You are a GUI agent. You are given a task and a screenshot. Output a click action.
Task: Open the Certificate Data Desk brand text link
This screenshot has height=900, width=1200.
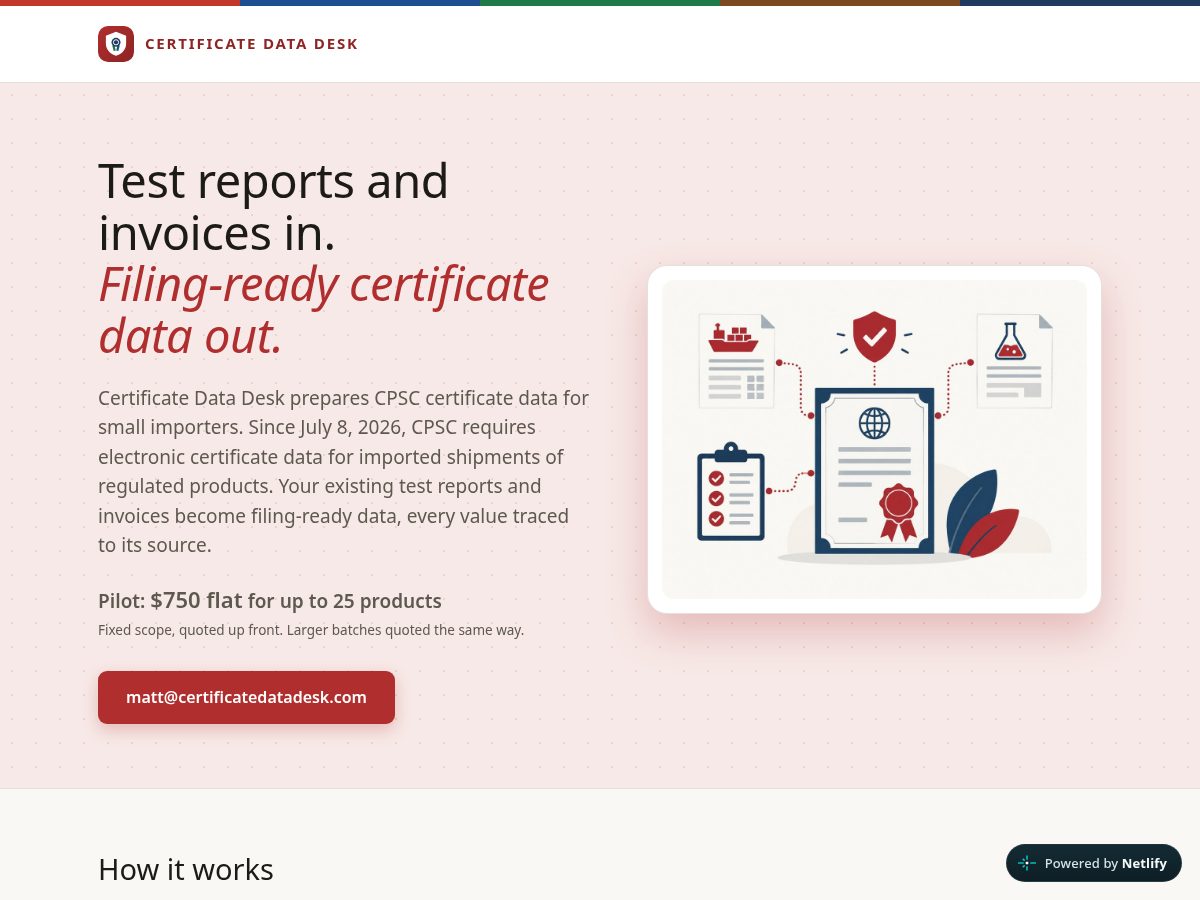tap(251, 44)
